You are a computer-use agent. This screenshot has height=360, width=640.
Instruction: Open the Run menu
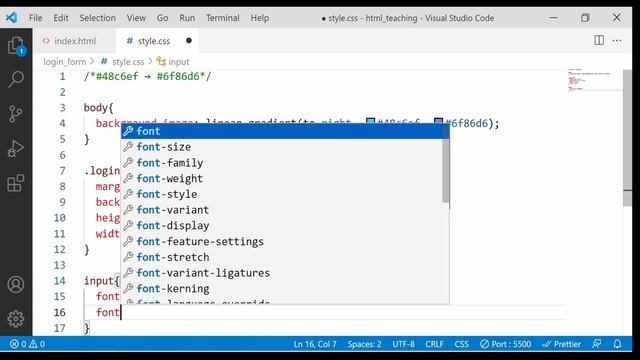click(x=187, y=18)
